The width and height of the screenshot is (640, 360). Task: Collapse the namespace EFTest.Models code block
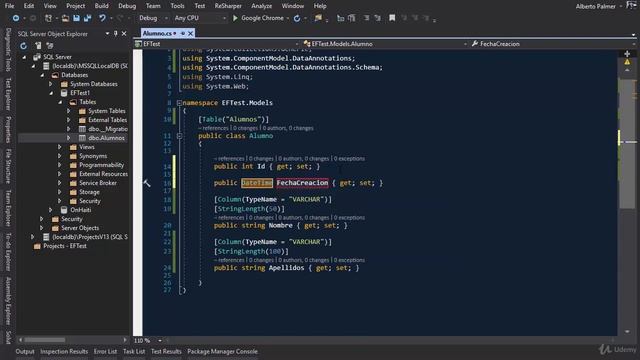click(x=179, y=103)
